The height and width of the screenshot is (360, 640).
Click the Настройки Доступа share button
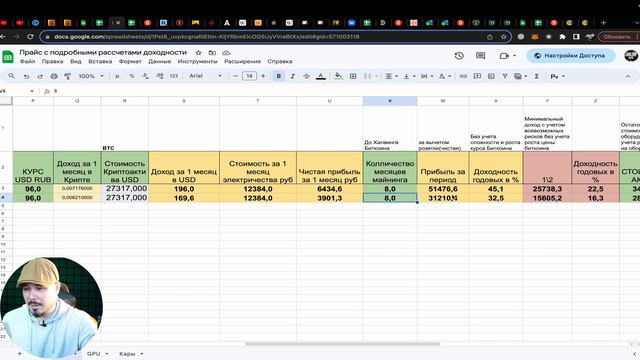point(571,56)
